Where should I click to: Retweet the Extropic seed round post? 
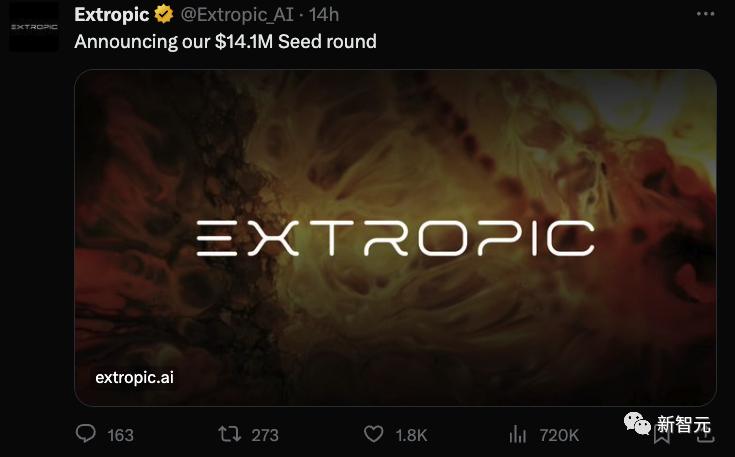[230, 434]
